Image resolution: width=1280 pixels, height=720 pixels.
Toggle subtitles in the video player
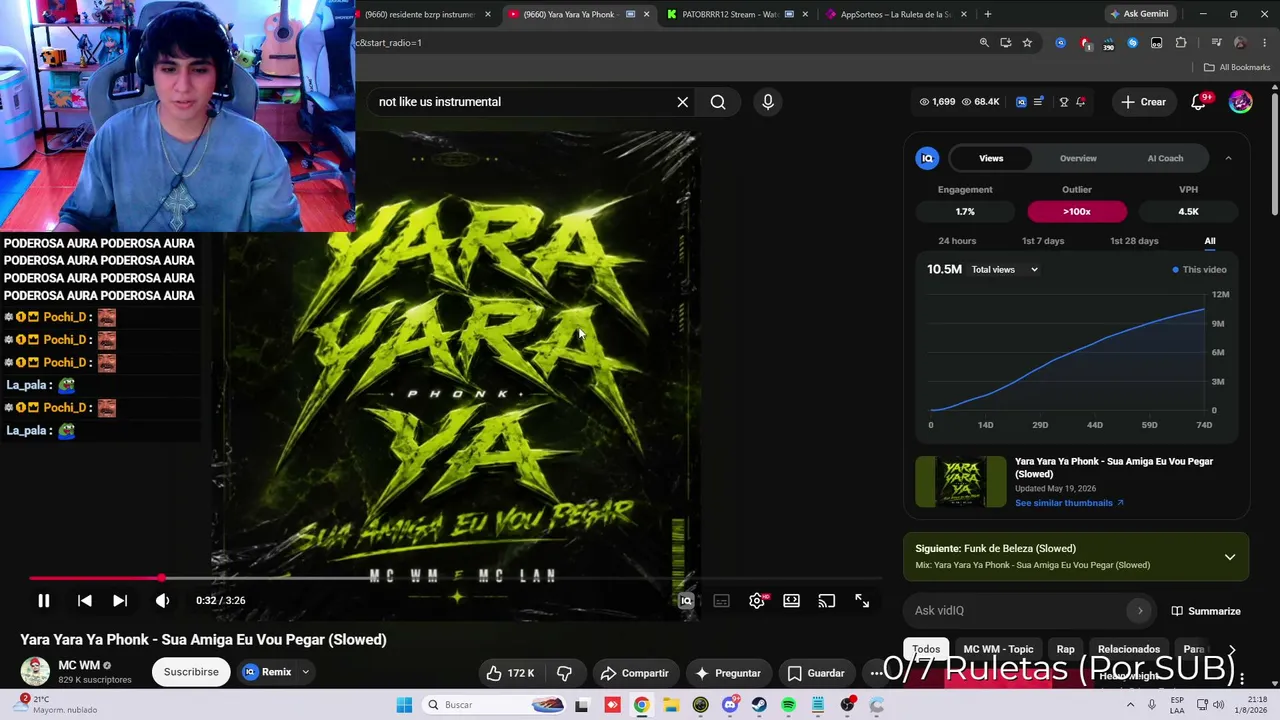click(722, 601)
